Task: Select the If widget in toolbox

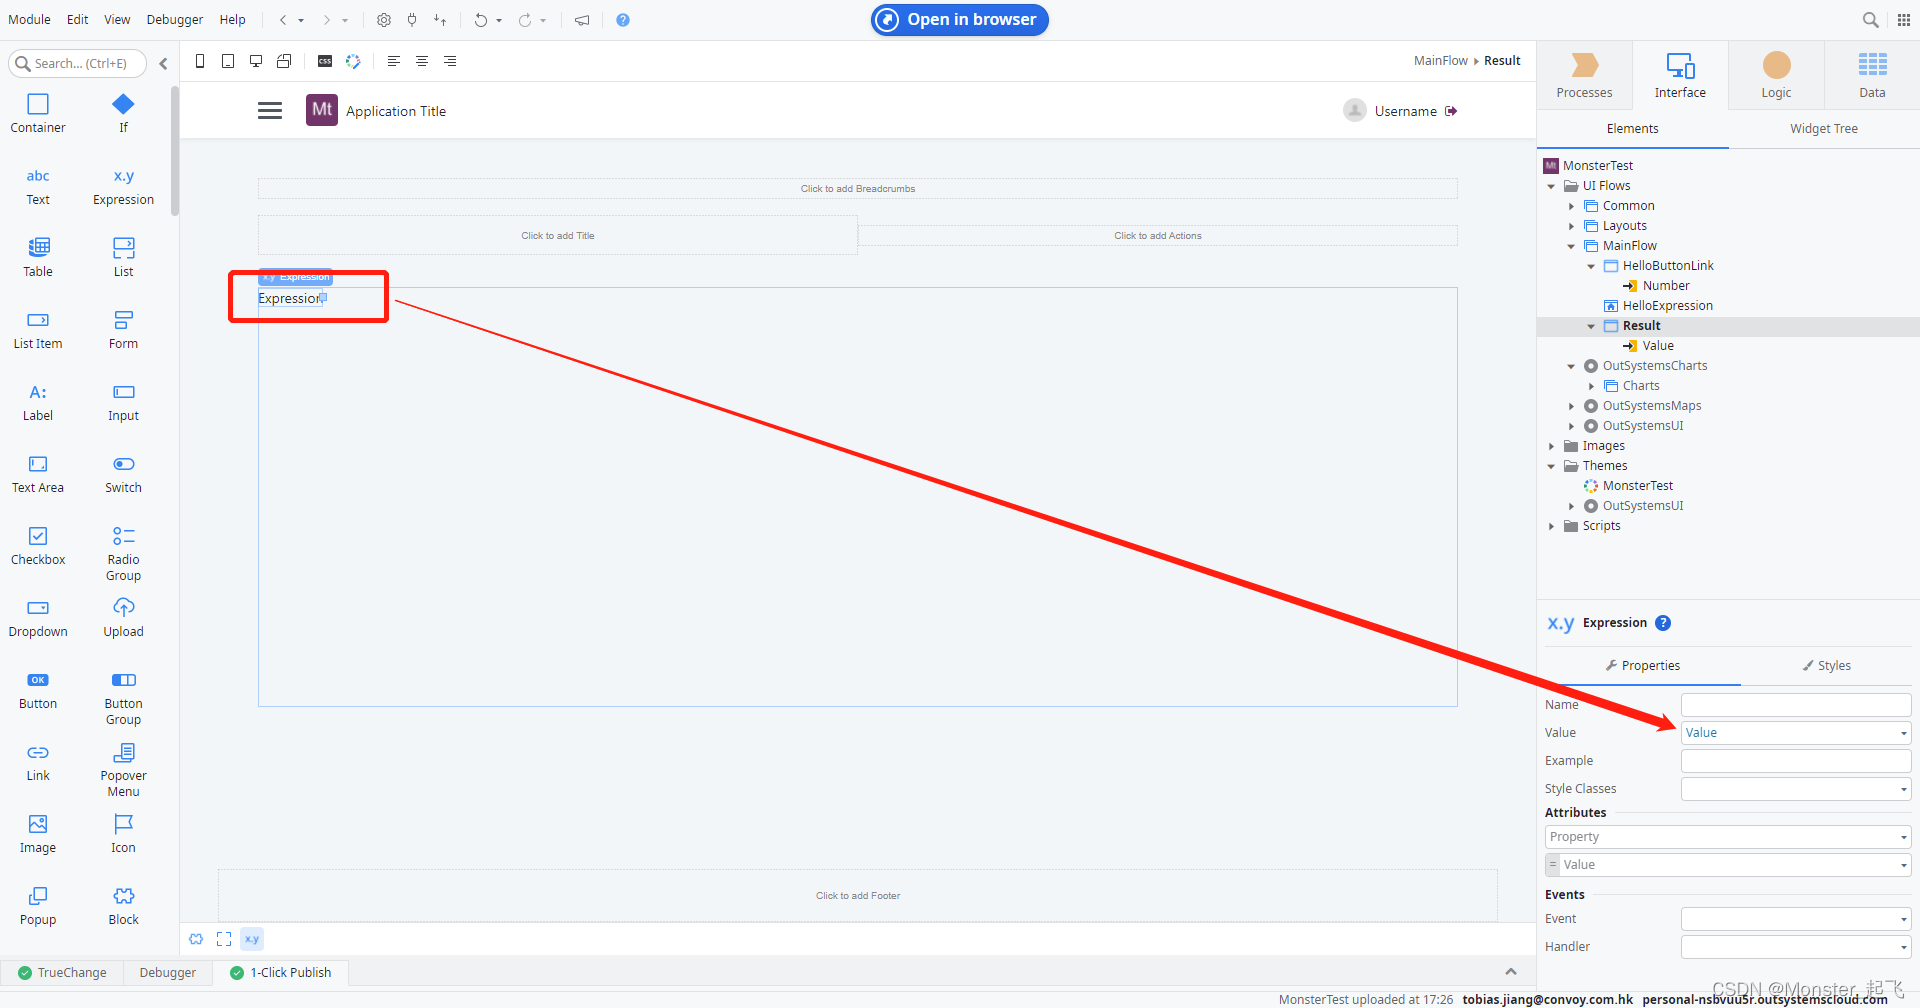Action: tap(123, 113)
